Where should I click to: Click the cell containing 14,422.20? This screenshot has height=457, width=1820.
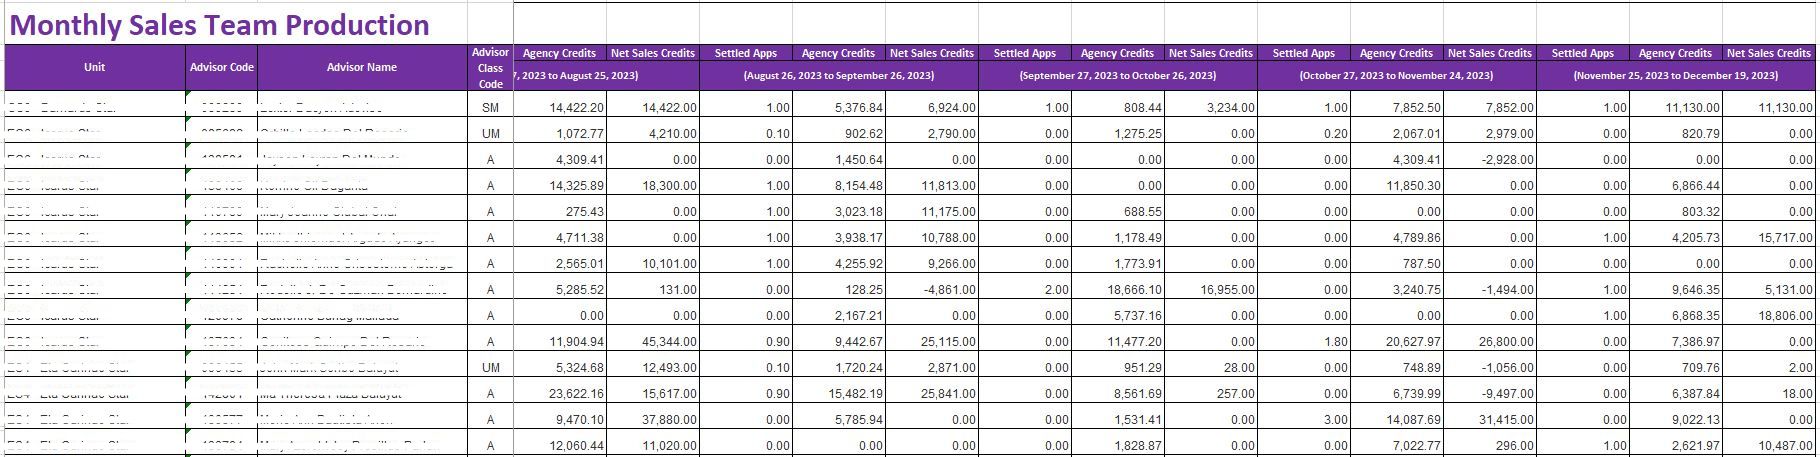click(x=563, y=107)
